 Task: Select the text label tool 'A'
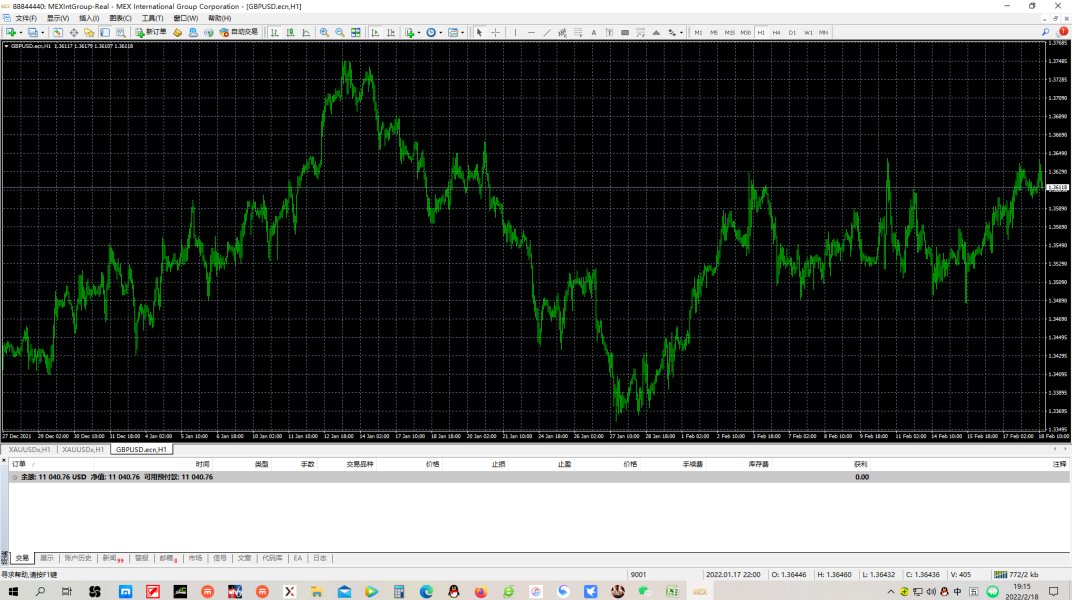point(594,32)
